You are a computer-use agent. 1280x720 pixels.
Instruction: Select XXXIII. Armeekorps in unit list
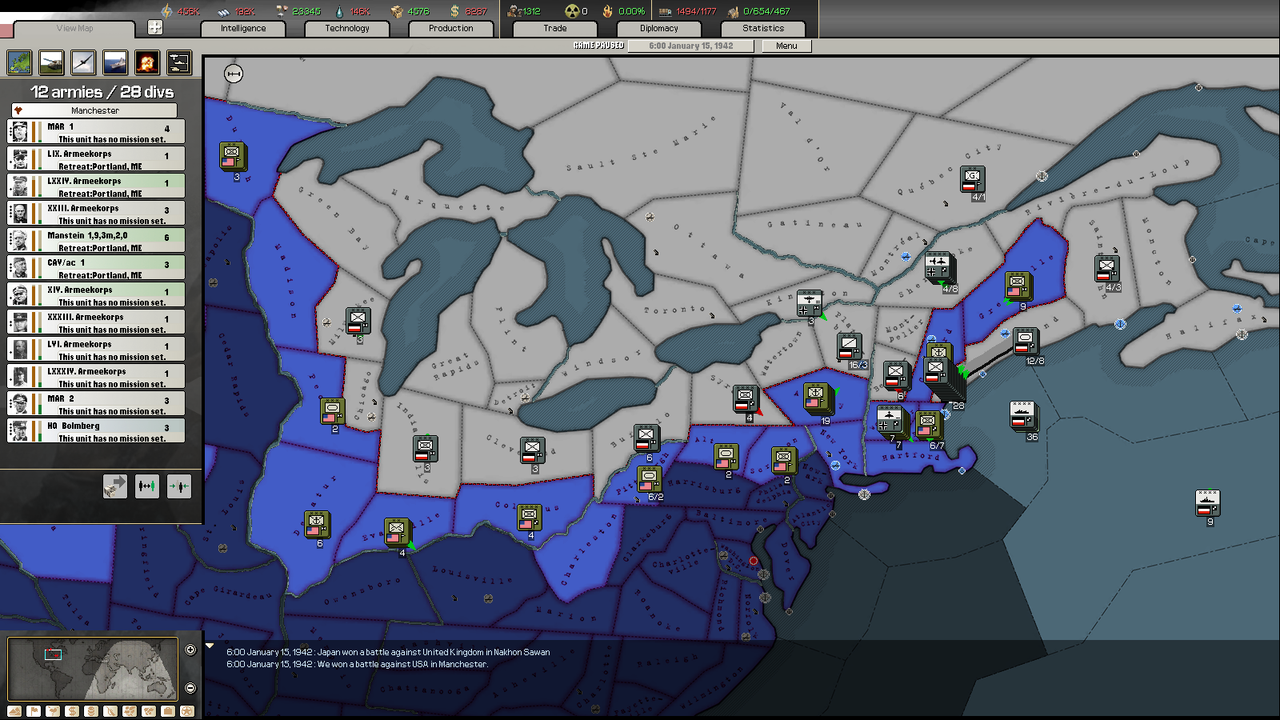click(x=96, y=322)
